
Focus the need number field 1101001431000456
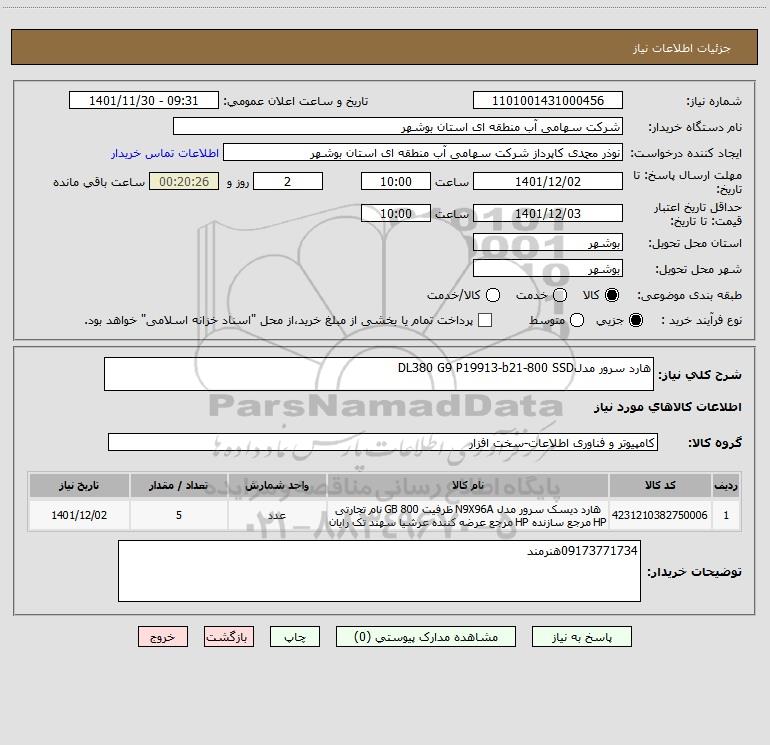pyautogui.click(x=548, y=101)
